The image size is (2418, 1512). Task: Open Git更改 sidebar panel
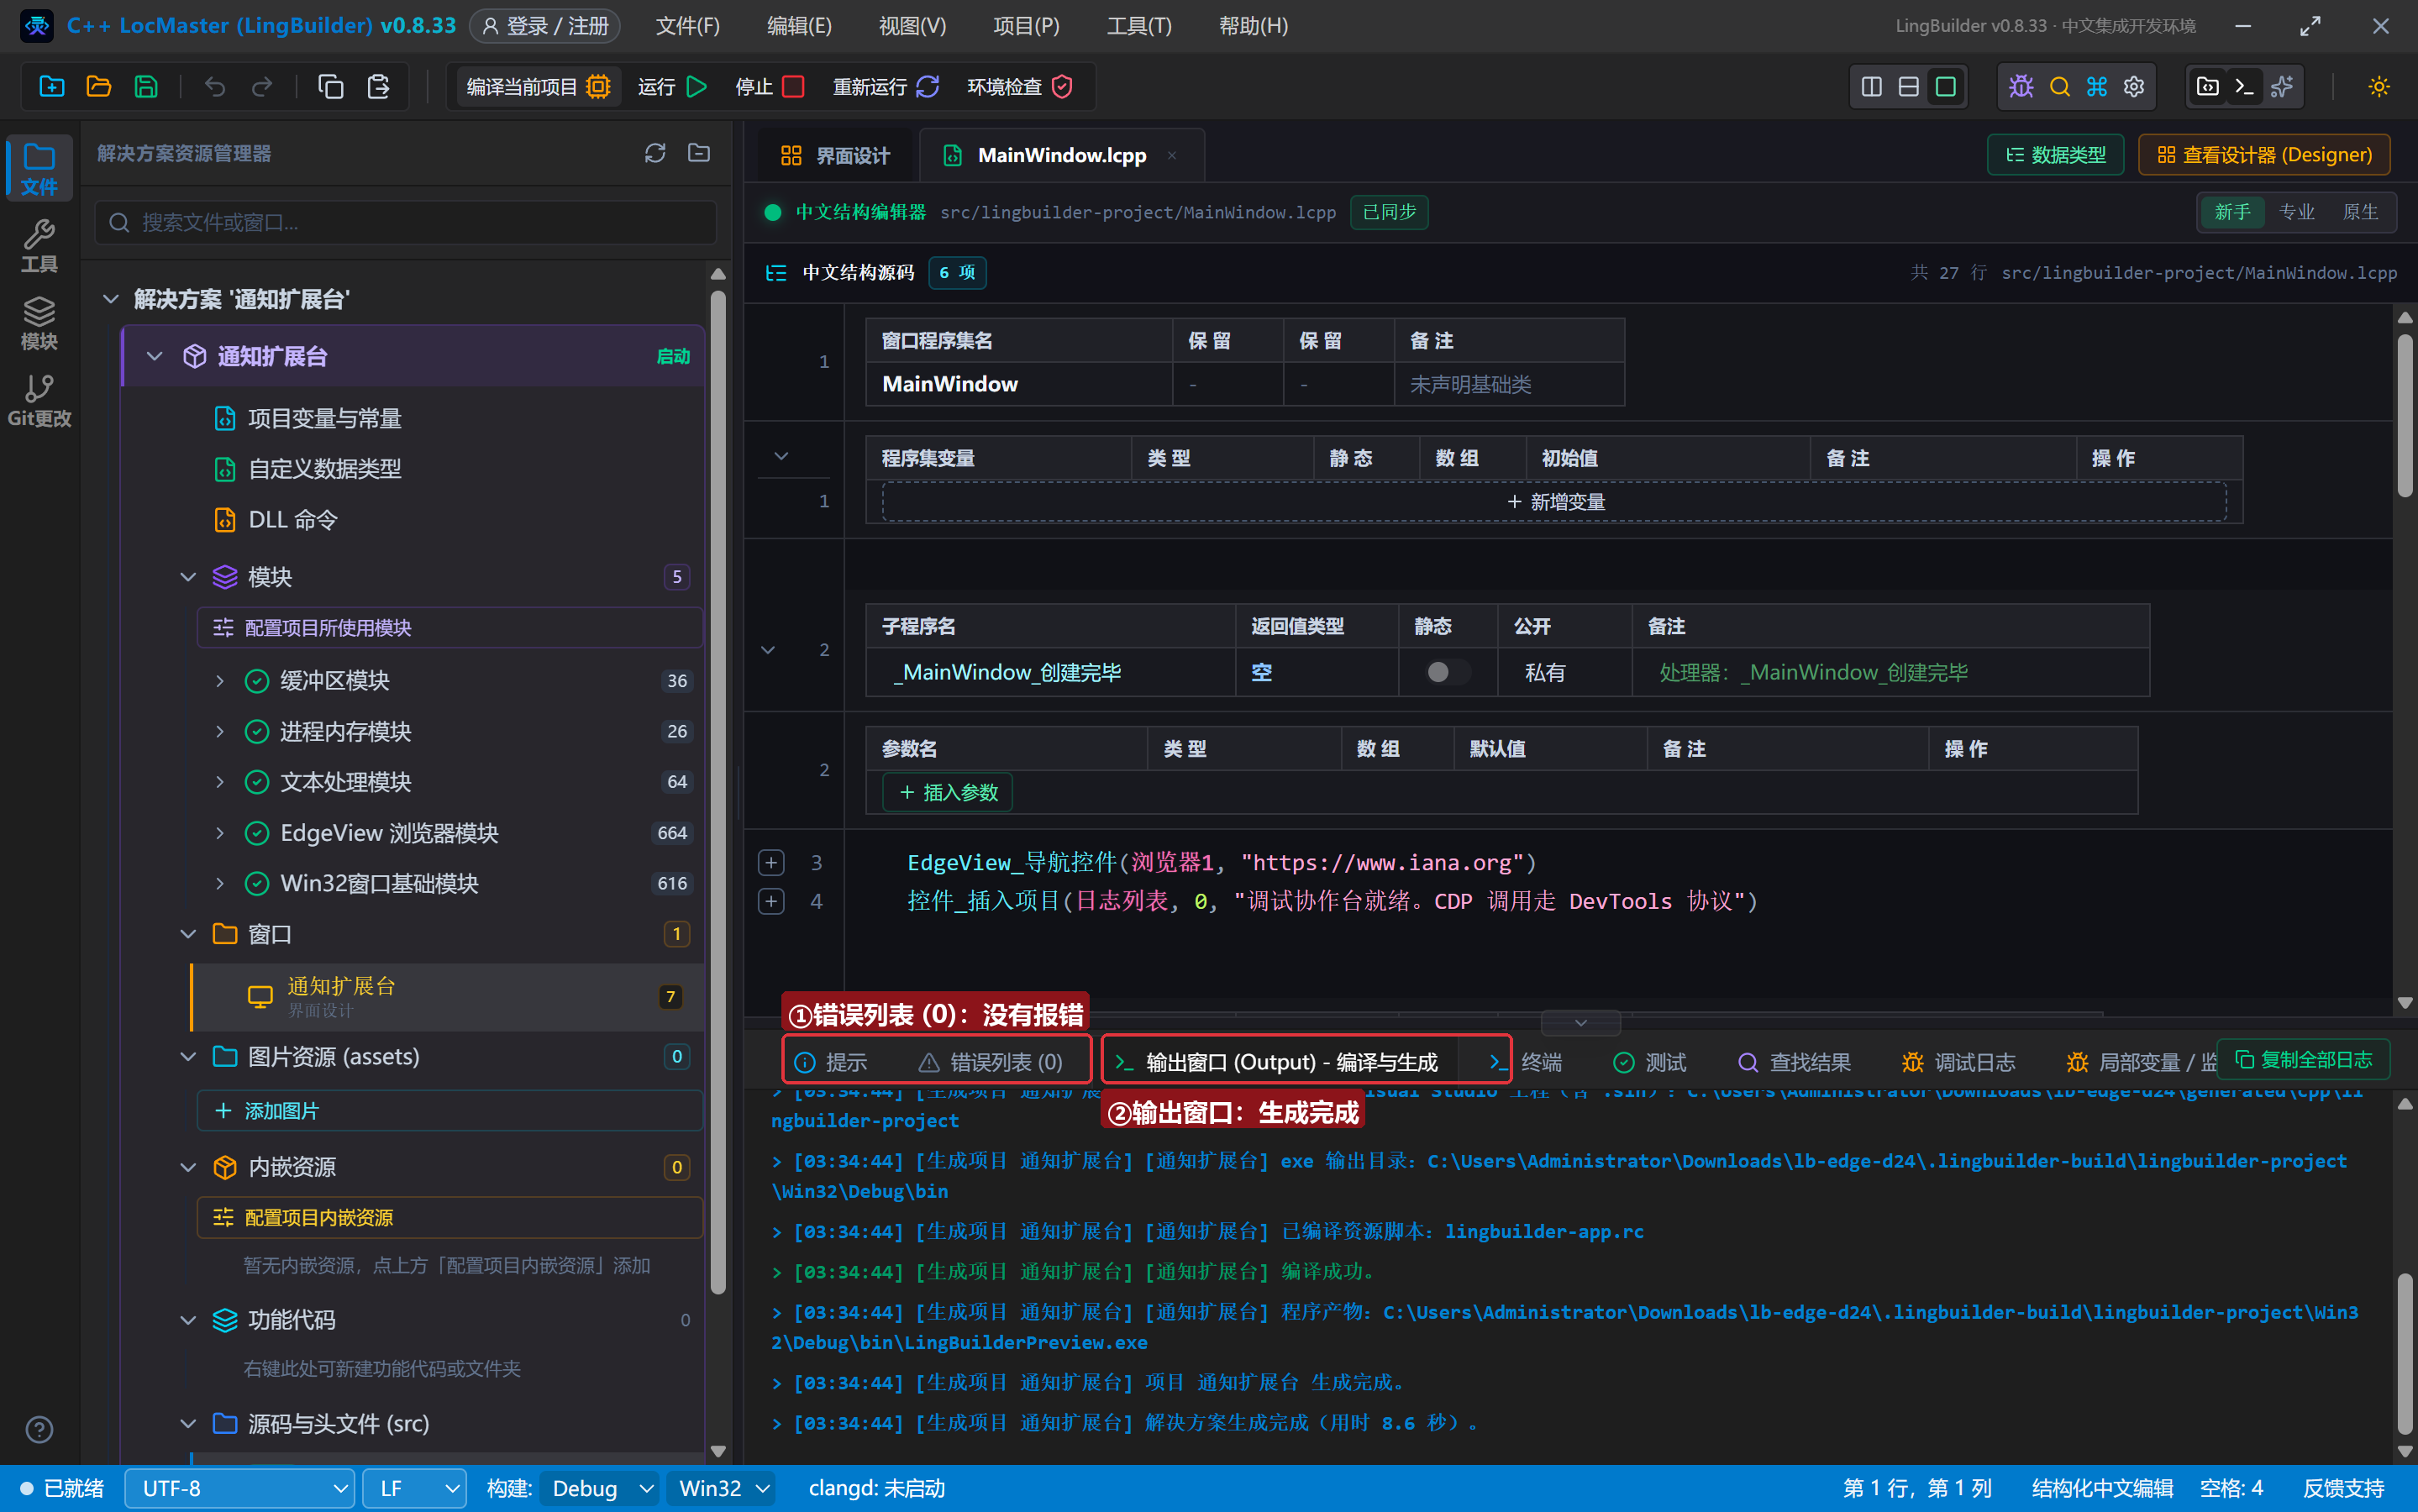pos(39,400)
